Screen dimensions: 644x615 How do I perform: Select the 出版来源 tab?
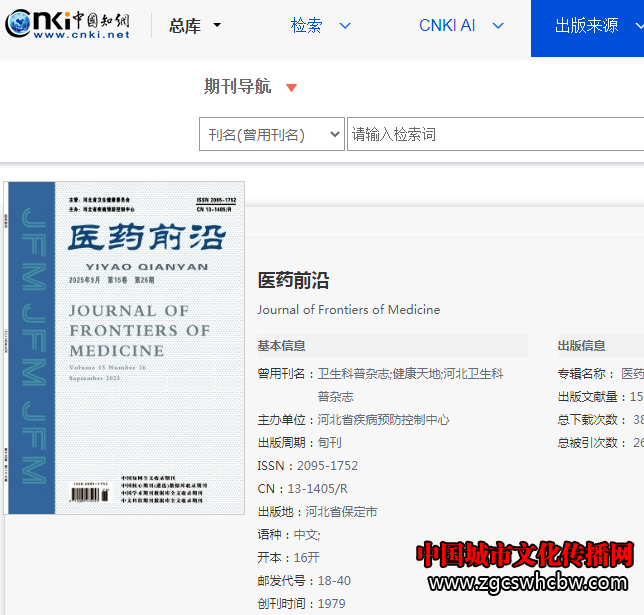point(588,26)
